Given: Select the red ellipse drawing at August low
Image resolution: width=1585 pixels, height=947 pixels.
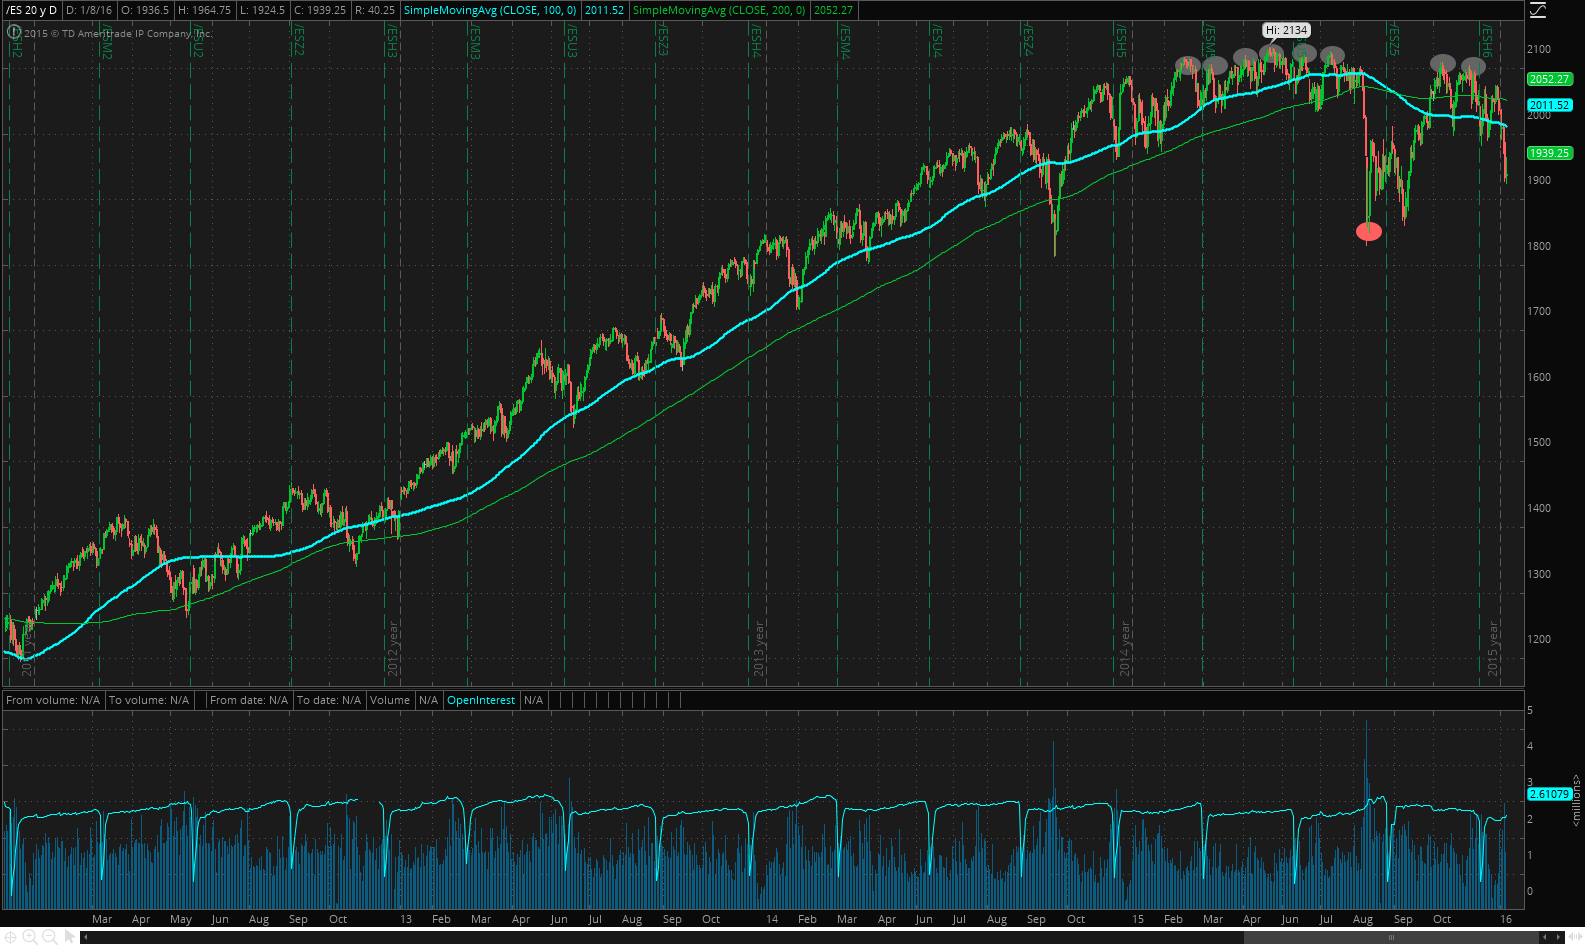Looking at the screenshot, I should 1368,231.
